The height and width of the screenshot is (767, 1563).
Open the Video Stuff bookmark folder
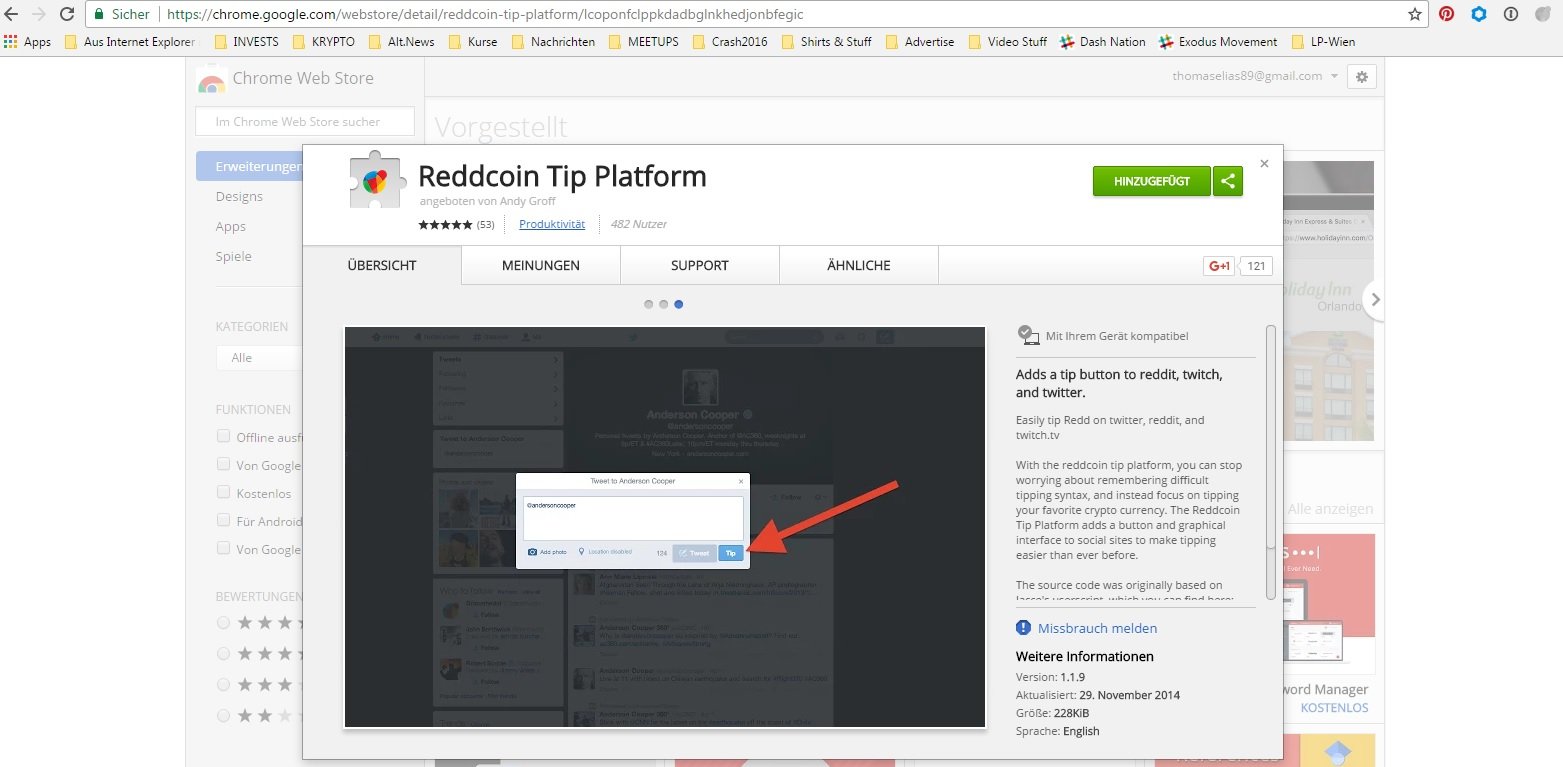click(1007, 42)
